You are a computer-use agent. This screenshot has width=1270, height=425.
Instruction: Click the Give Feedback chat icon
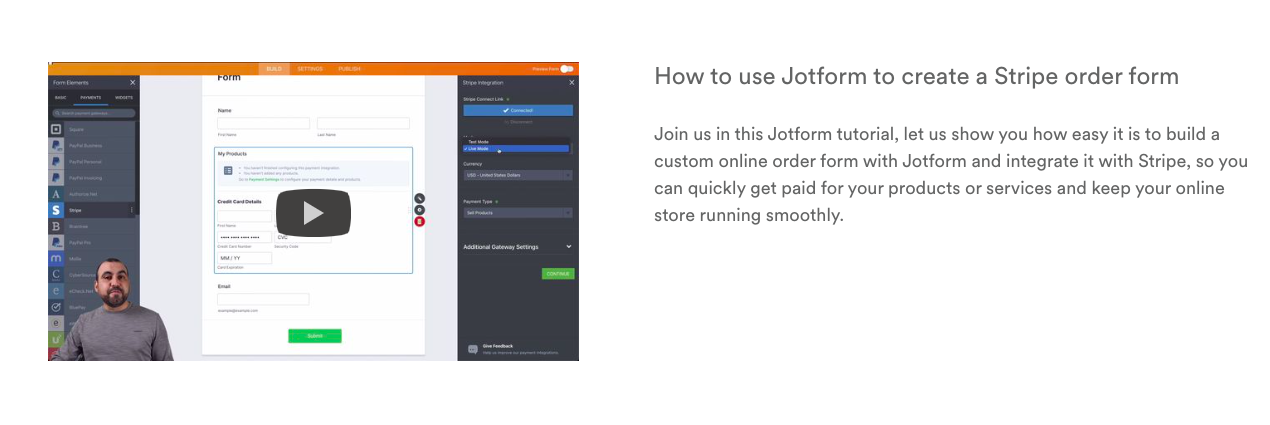(x=472, y=349)
